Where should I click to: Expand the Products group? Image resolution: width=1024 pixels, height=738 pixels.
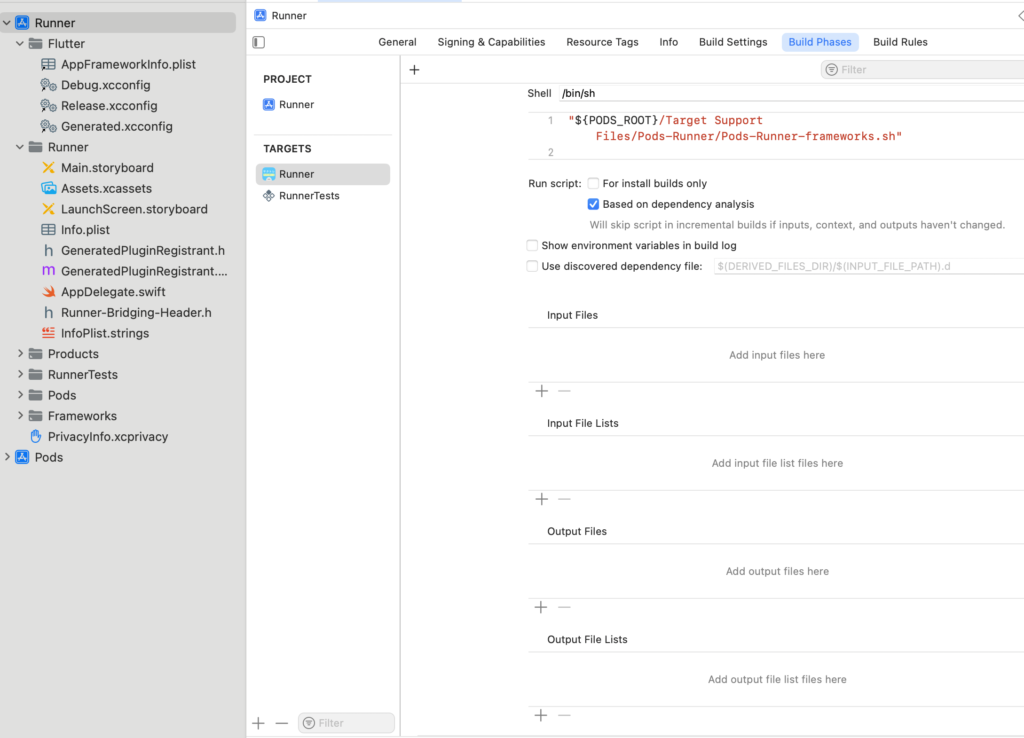coord(20,353)
